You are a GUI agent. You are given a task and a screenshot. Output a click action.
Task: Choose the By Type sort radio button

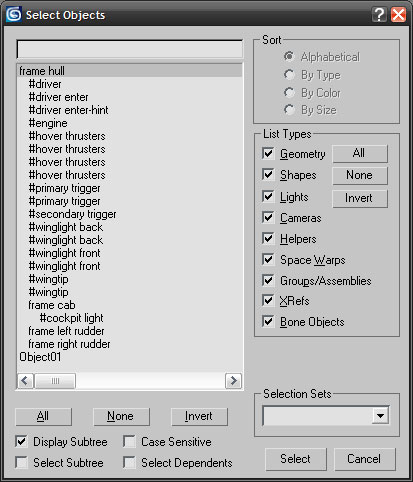click(289, 75)
